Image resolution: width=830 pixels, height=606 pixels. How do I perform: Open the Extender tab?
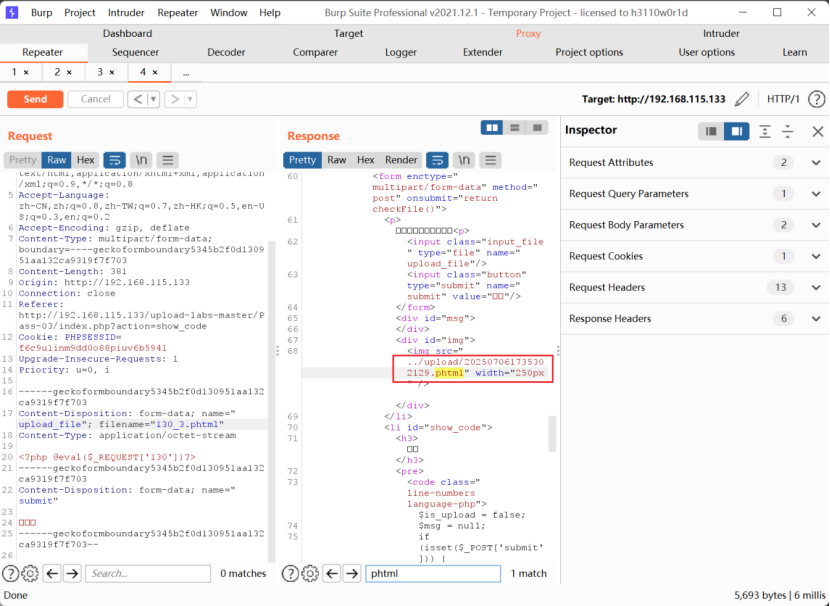[x=483, y=52]
